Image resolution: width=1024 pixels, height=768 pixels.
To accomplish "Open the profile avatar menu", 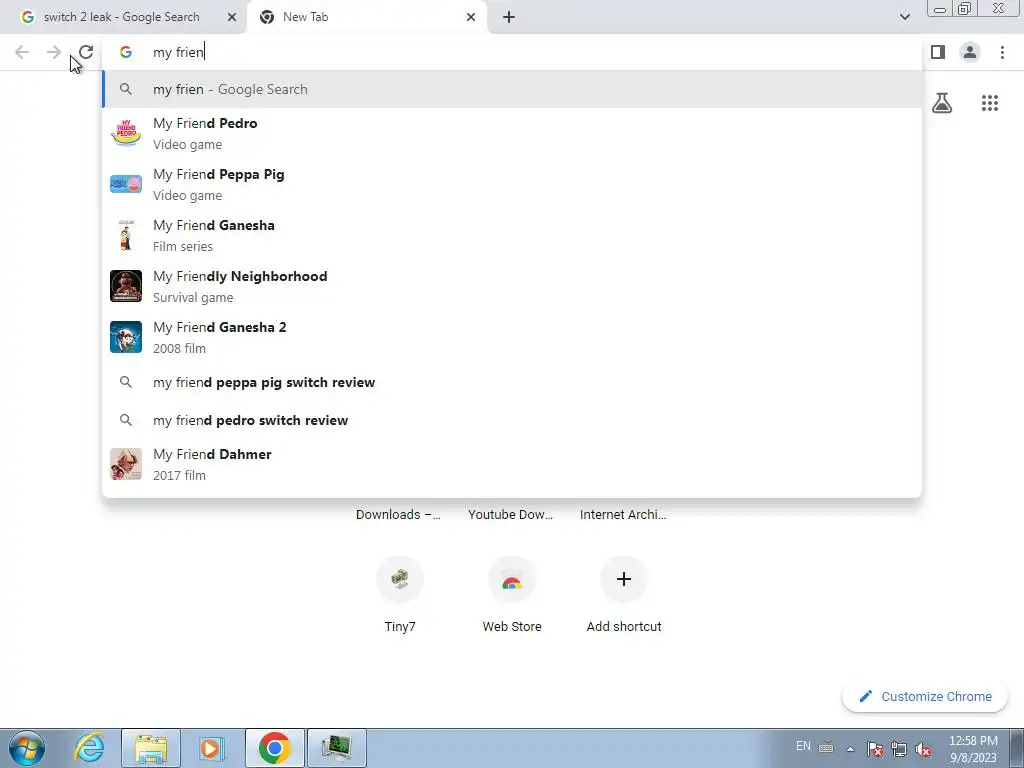I will click(970, 52).
